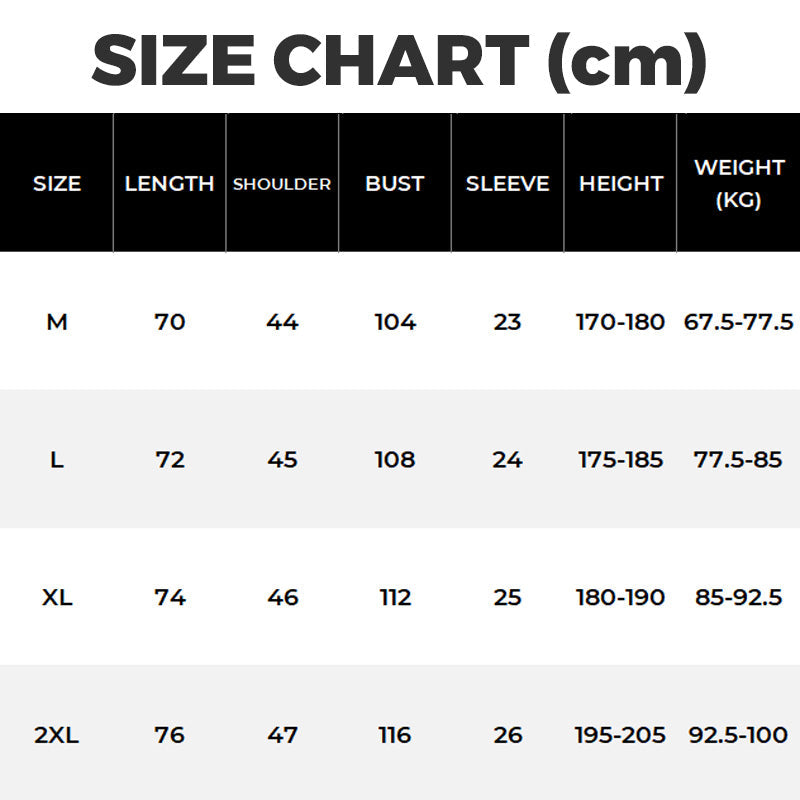
Task: Select the LENGTH column header
Action: coord(169,184)
